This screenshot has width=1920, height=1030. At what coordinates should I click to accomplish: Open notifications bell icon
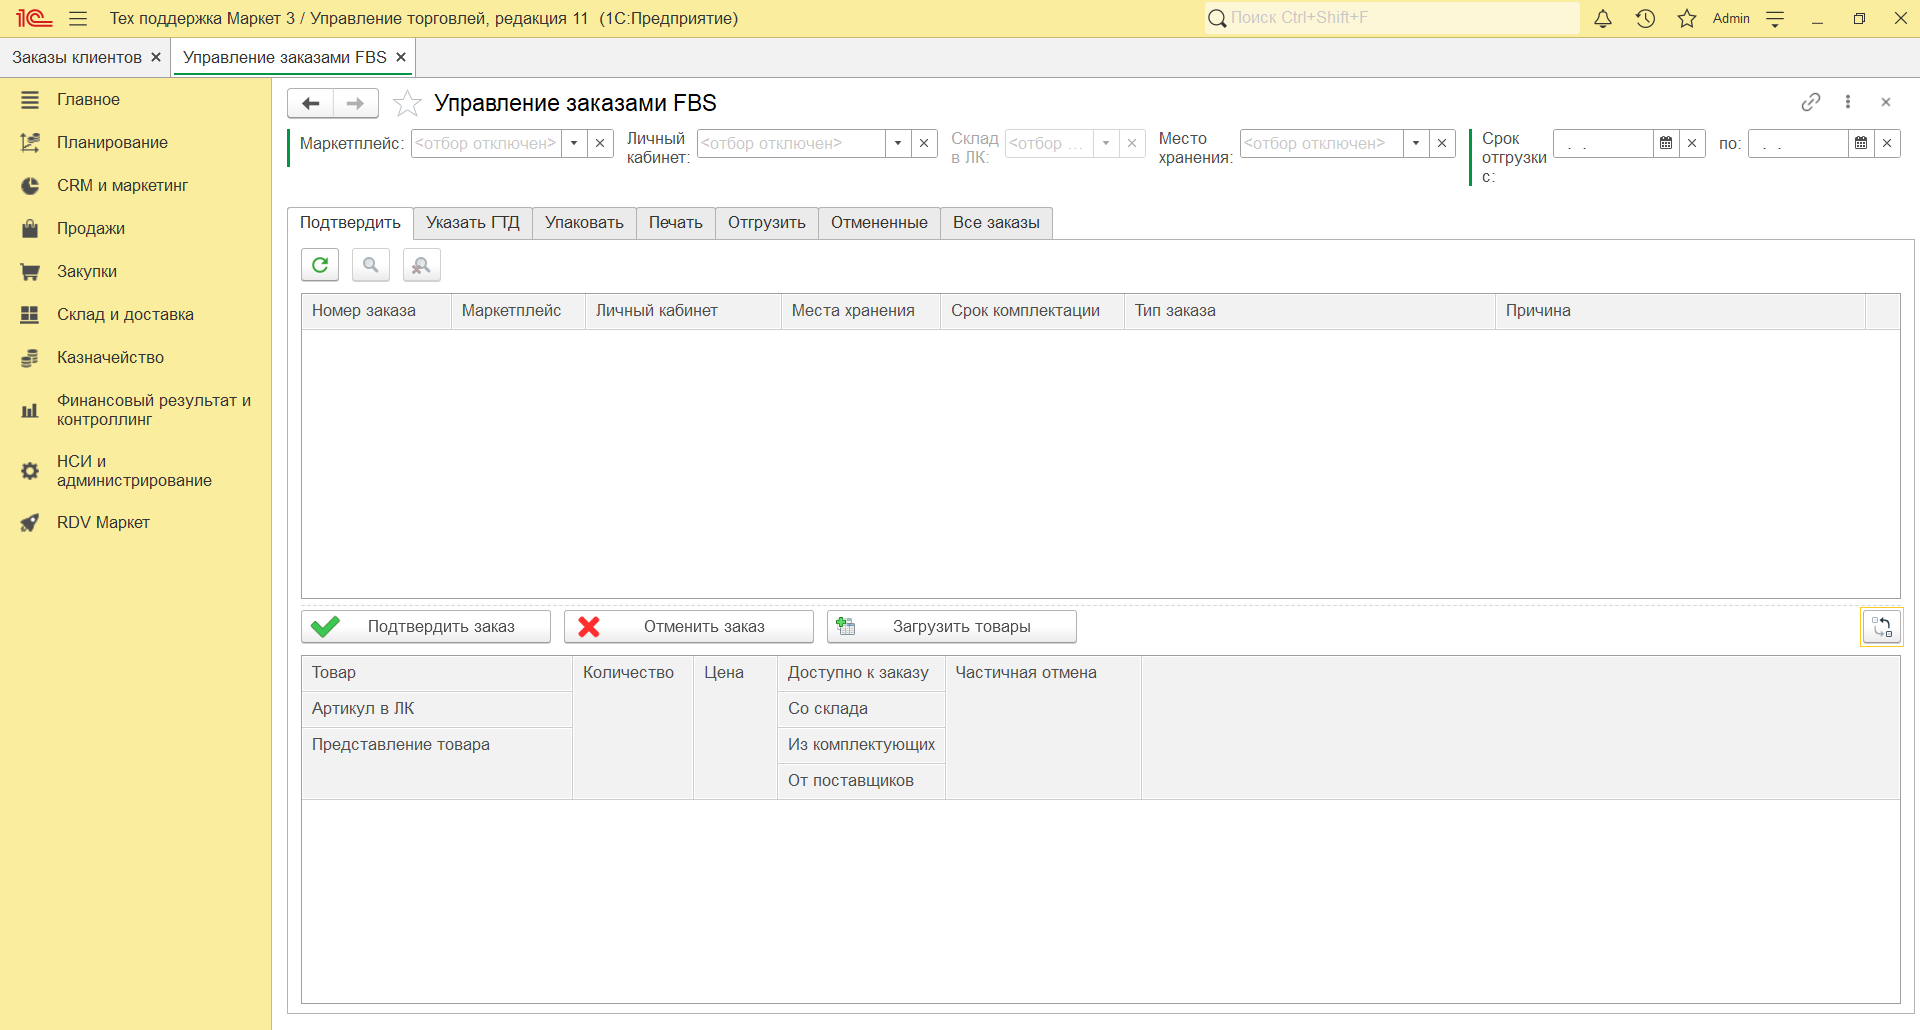coord(1603,18)
